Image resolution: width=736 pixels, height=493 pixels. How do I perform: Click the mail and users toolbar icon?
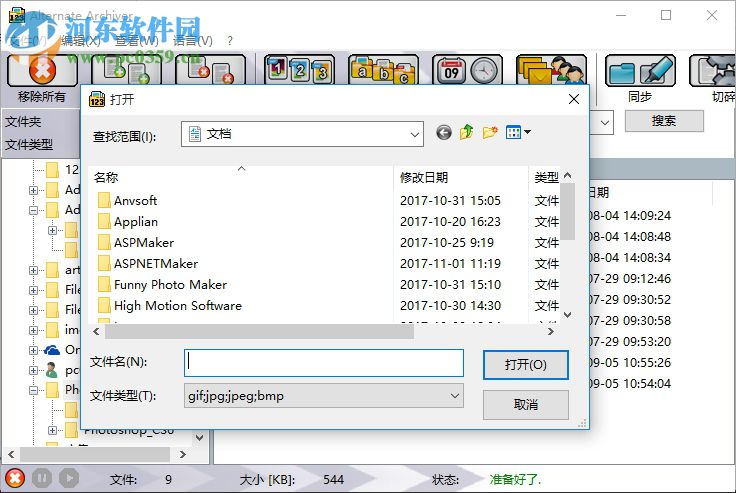click(552, 70)
